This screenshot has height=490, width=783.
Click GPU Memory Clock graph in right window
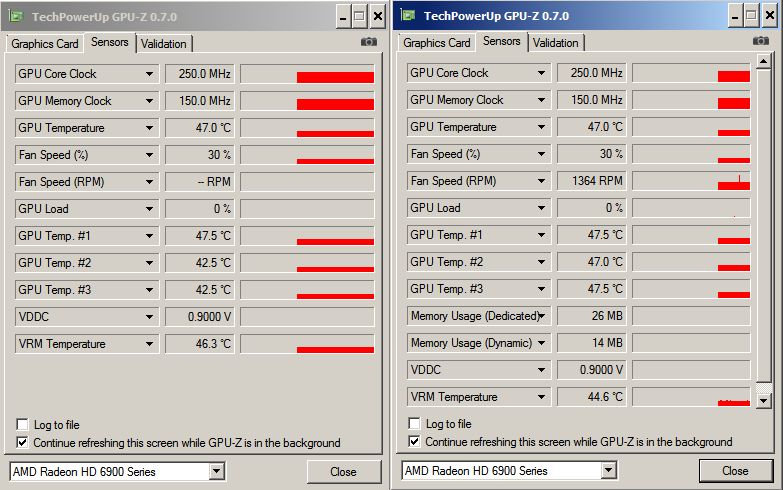point(691,100)
